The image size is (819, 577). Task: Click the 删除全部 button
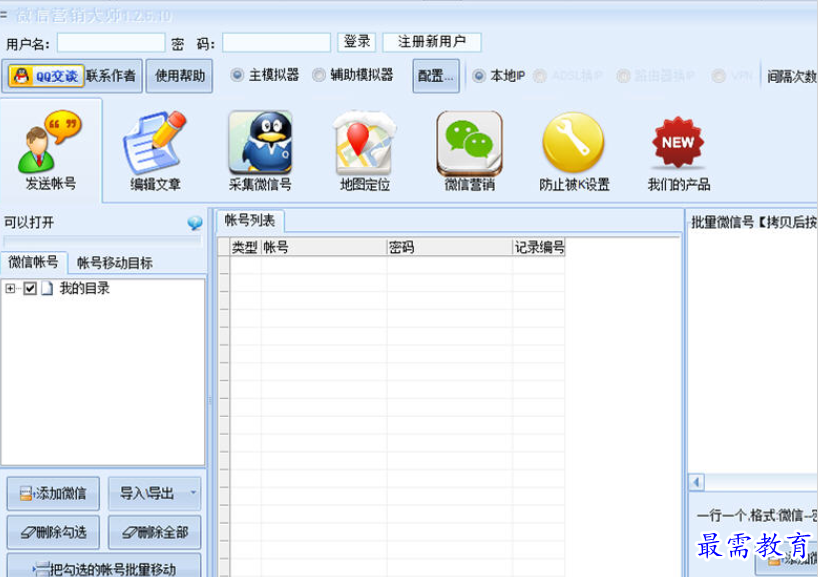(155, 533)
